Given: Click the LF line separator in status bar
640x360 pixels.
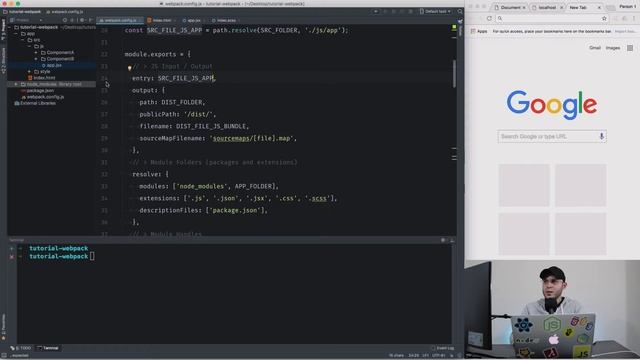Looking at the screenshot, I should 425,356.
